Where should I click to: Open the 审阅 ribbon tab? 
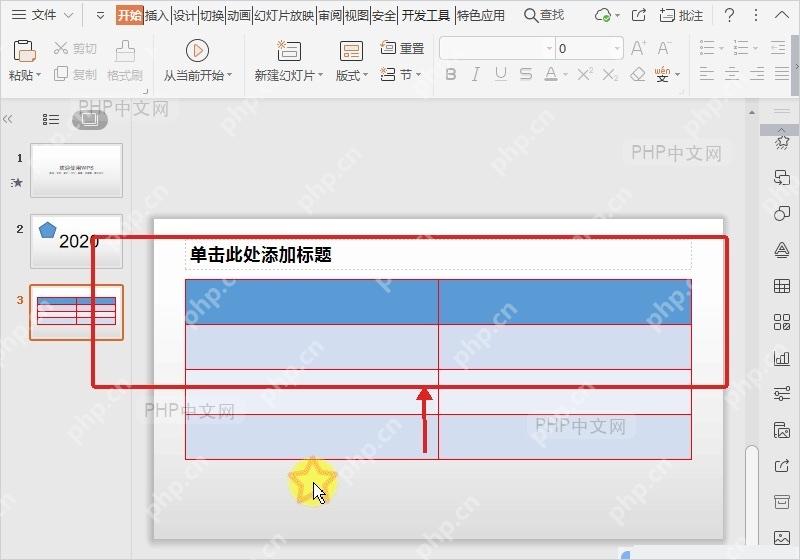330,15
